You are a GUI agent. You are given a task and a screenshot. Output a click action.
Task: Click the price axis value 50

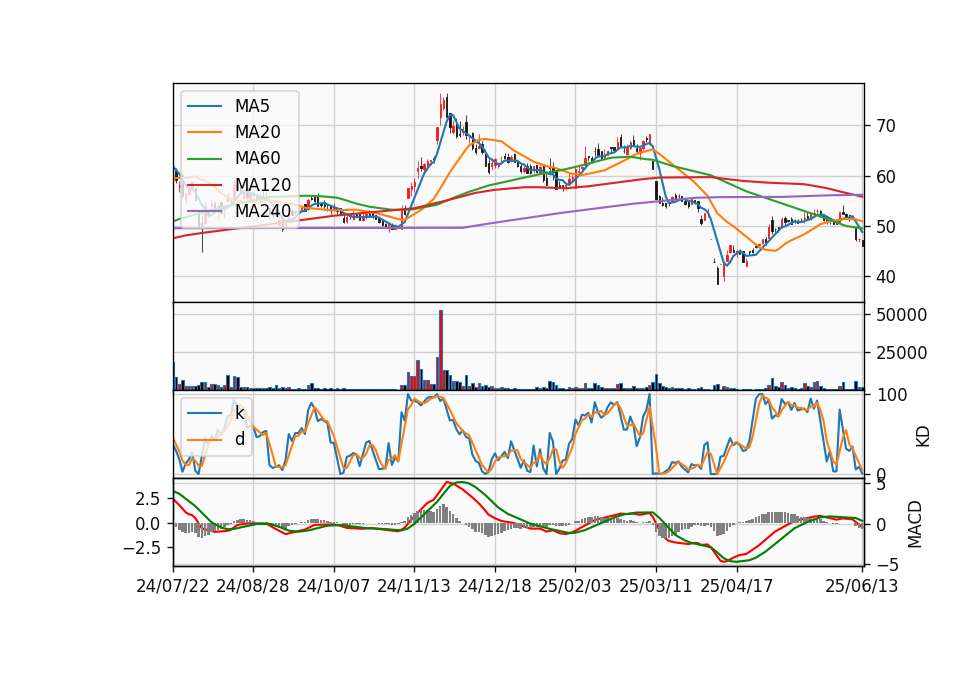click(886, 227)
